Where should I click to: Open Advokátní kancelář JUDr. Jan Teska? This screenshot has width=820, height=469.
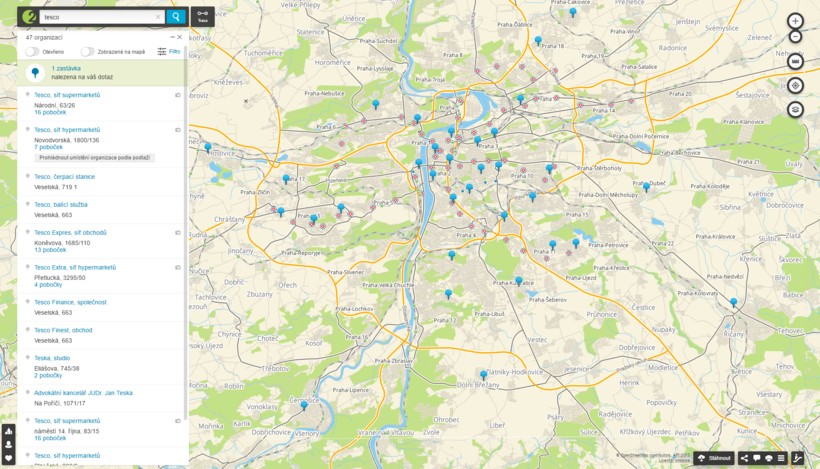click(83, 393)
